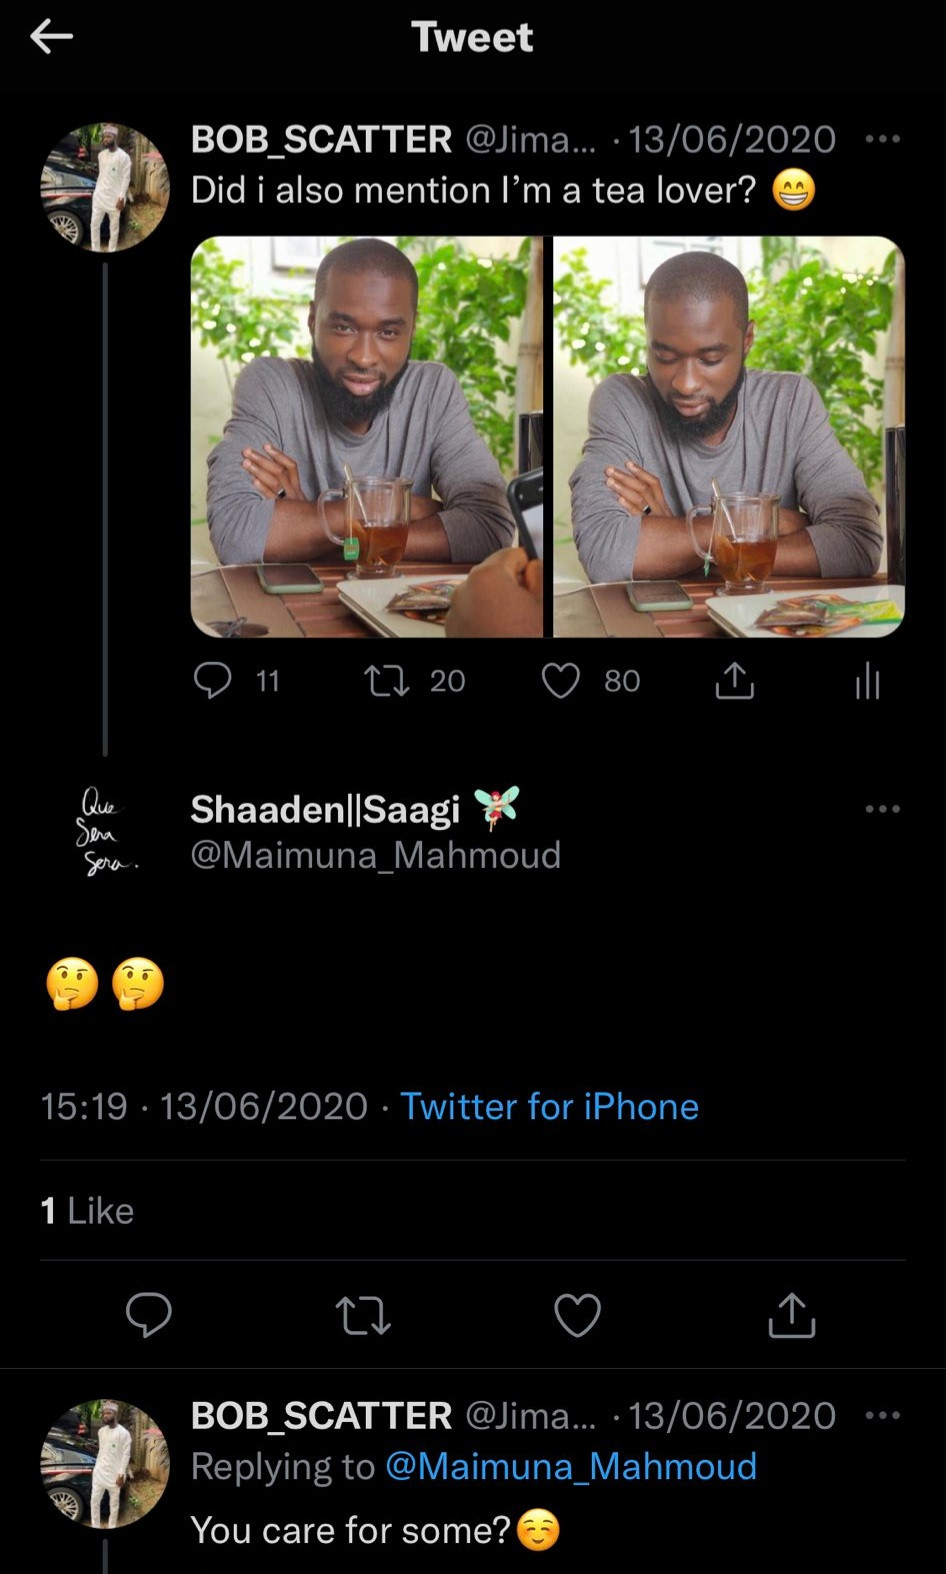The image size is (946, 1574).
Task: Share the Shaaden||Saagi tweet
Action: 792,1314
